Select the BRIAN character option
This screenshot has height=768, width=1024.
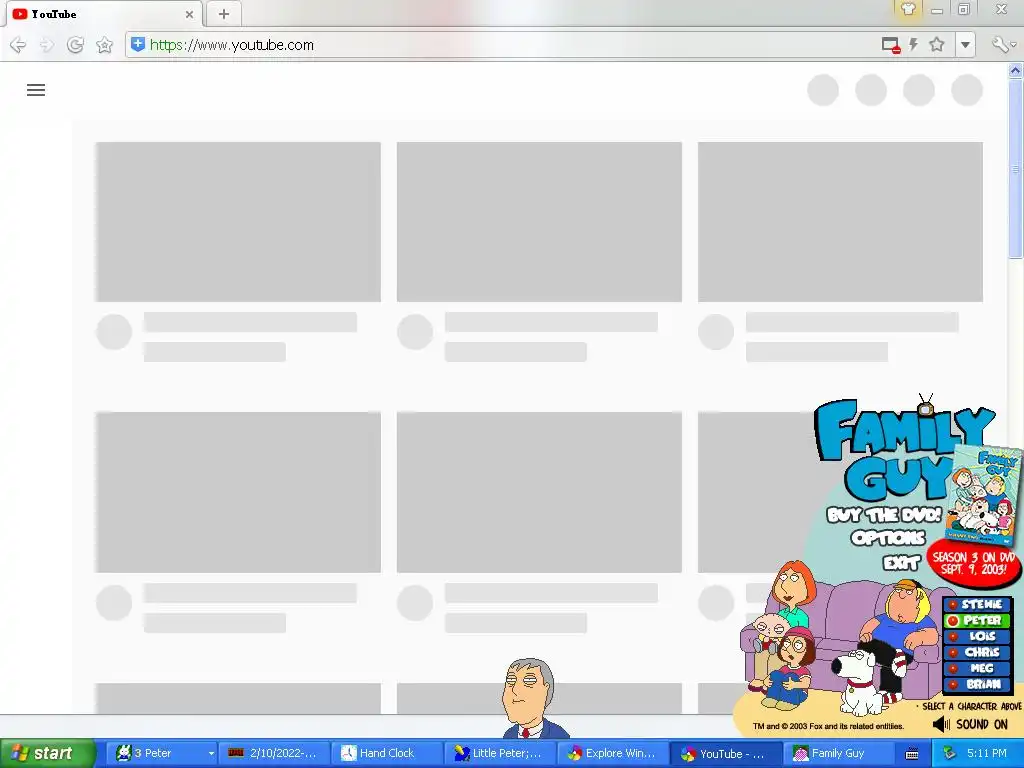pos(977,684)
